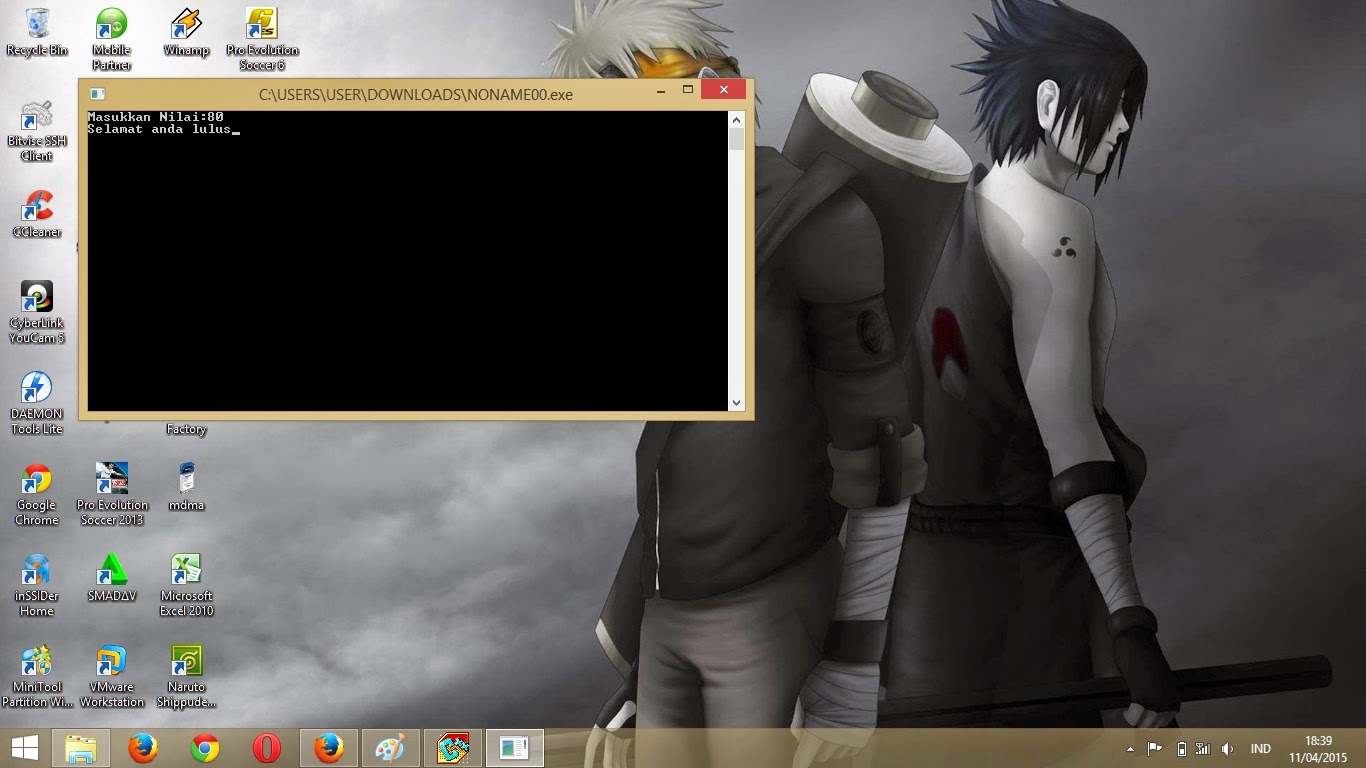Open the Factory desktop shortcut label
The image size is (1366, 768).
(186, 429)
